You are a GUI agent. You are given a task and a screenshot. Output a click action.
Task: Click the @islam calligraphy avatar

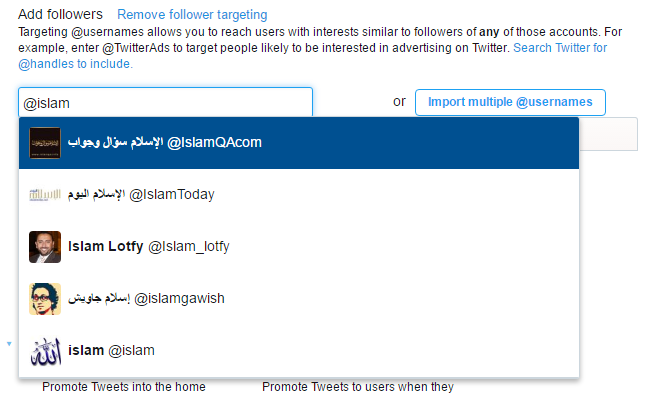(46, 351)
